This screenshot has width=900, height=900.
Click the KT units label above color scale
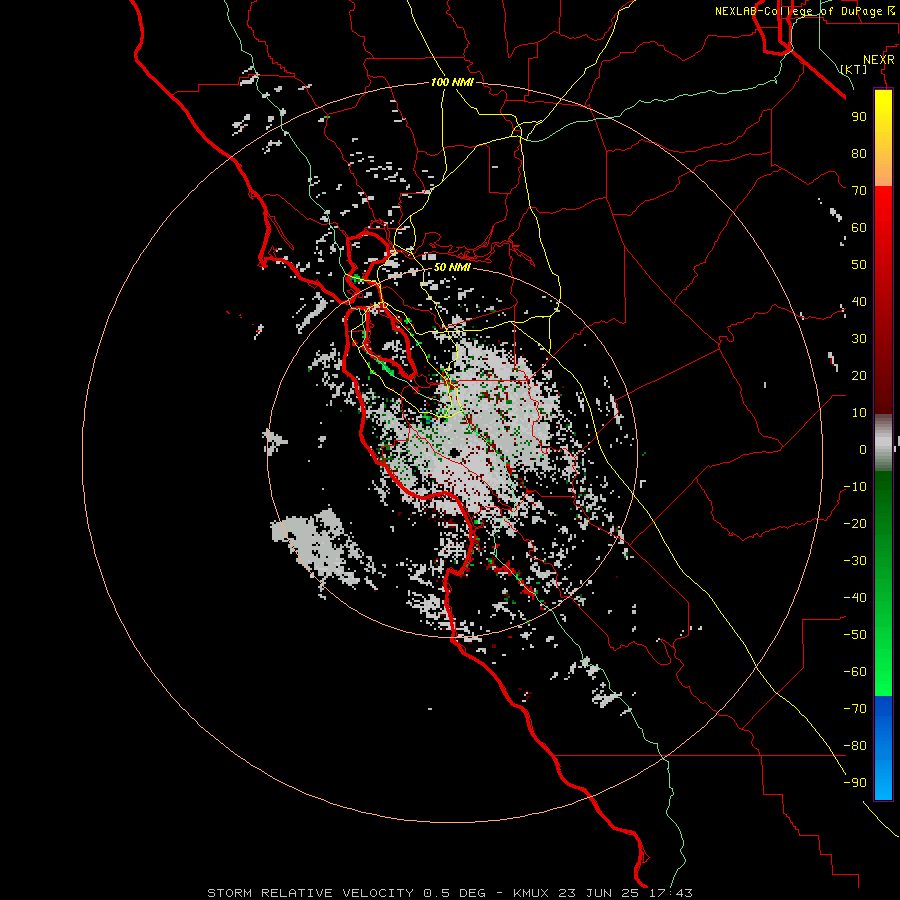coord(854,69)
